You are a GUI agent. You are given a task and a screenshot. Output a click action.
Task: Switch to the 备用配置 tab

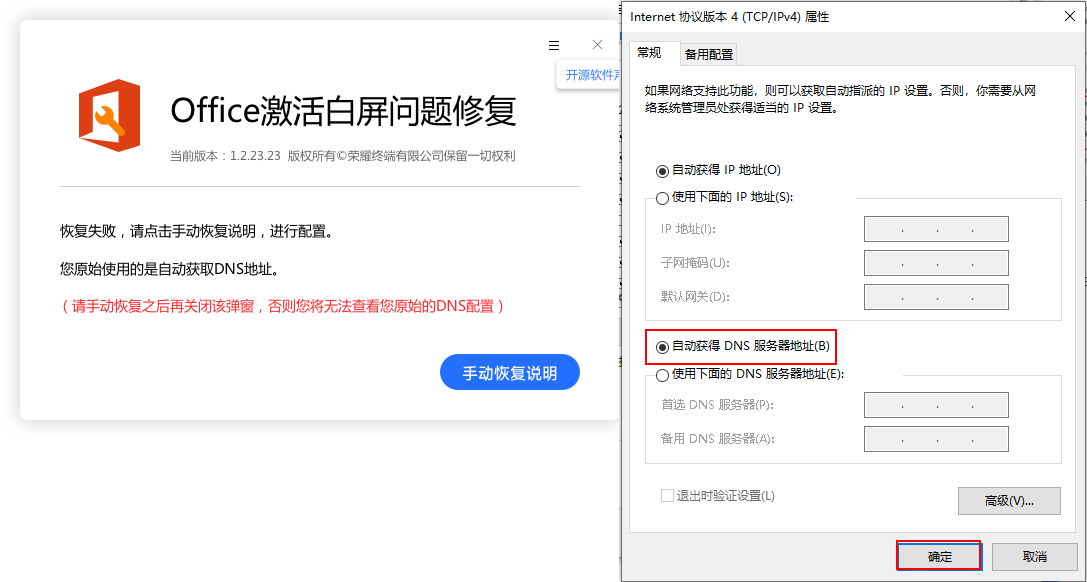pyautogui.click(x=708, y=54)
